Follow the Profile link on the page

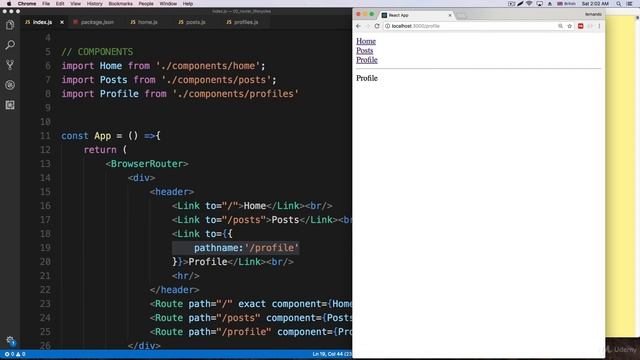(x=367, y=60)
